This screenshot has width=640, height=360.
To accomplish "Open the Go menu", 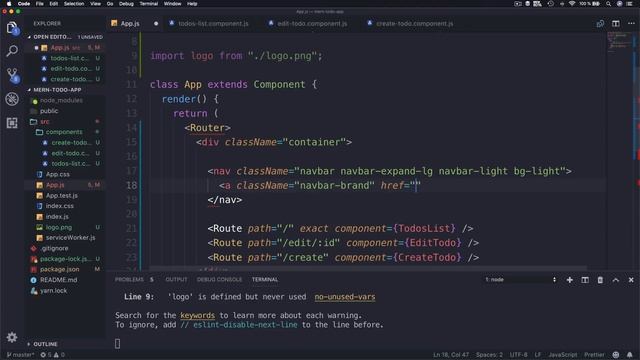I will pyautogui.click(x=110, y=4).
